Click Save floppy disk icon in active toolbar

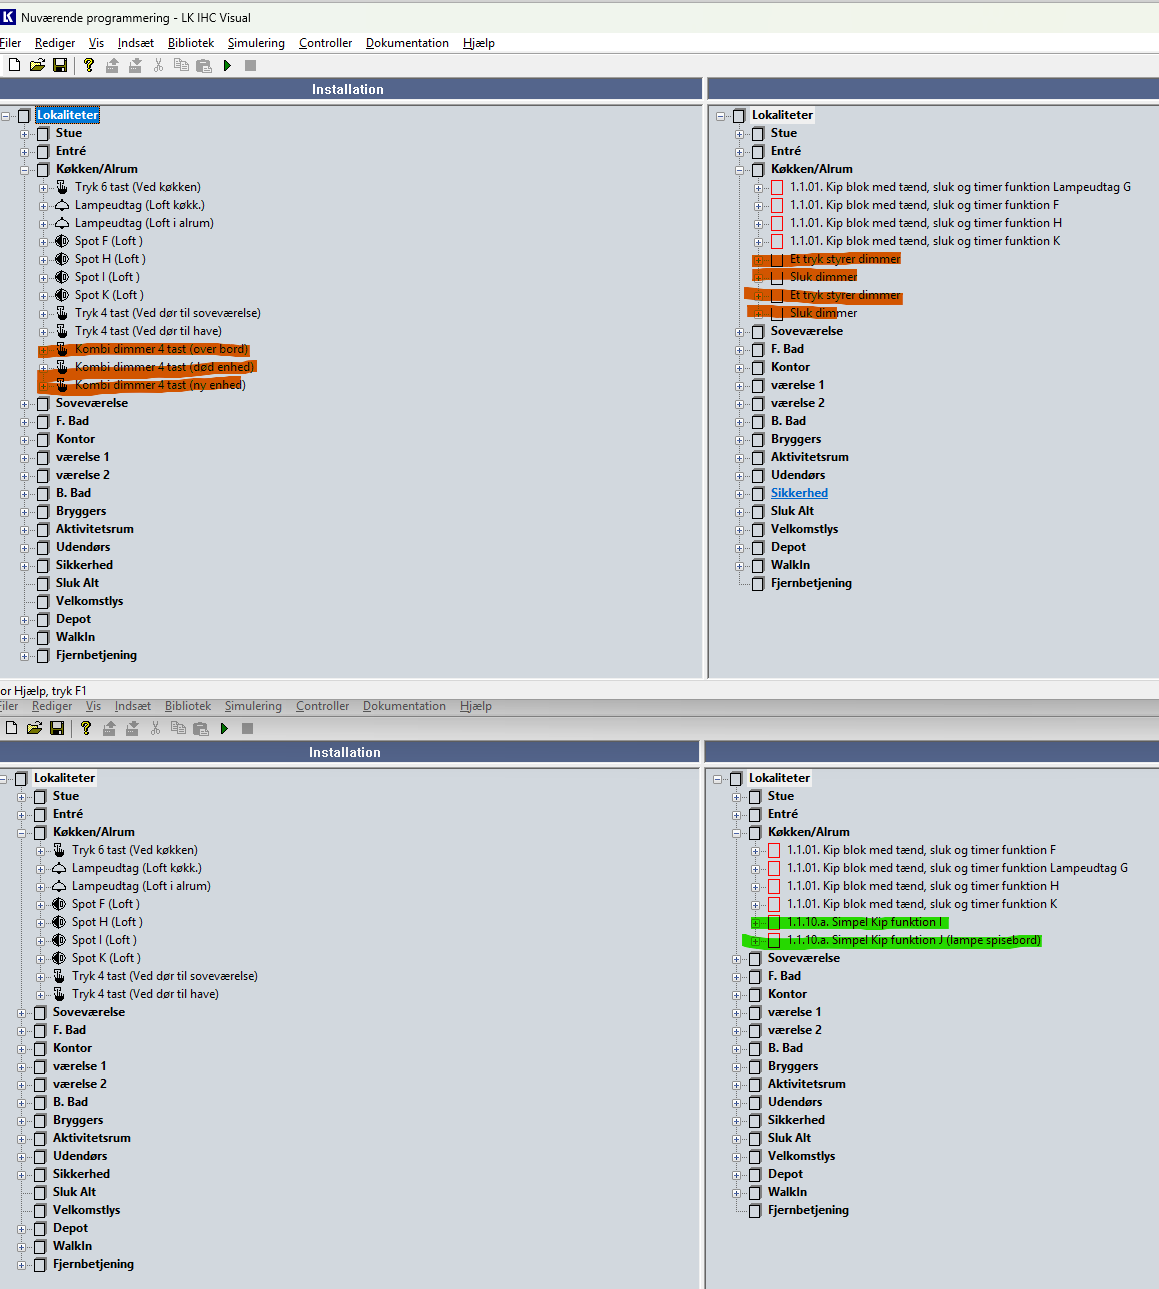[60, 65]
